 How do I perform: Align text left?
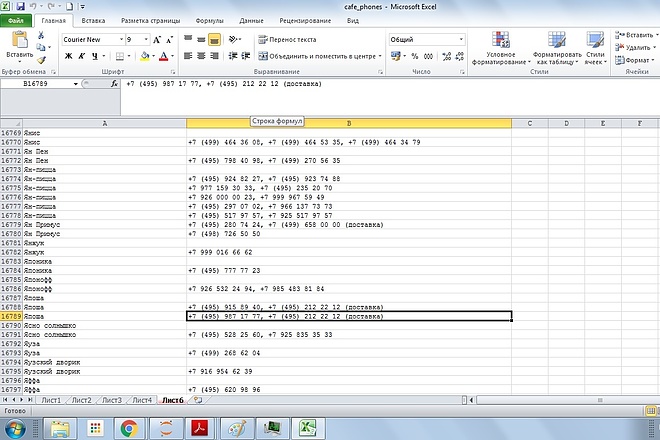[188, 56]
